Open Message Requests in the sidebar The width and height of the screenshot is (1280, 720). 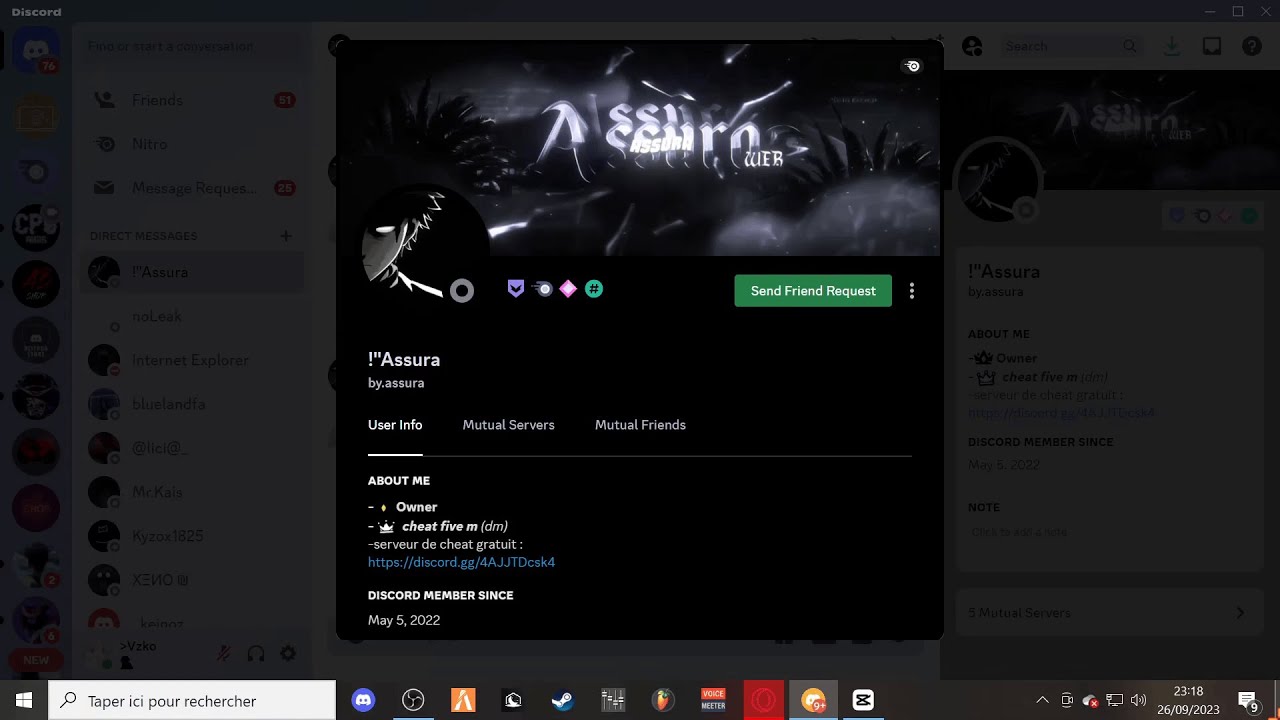[190, 188]
